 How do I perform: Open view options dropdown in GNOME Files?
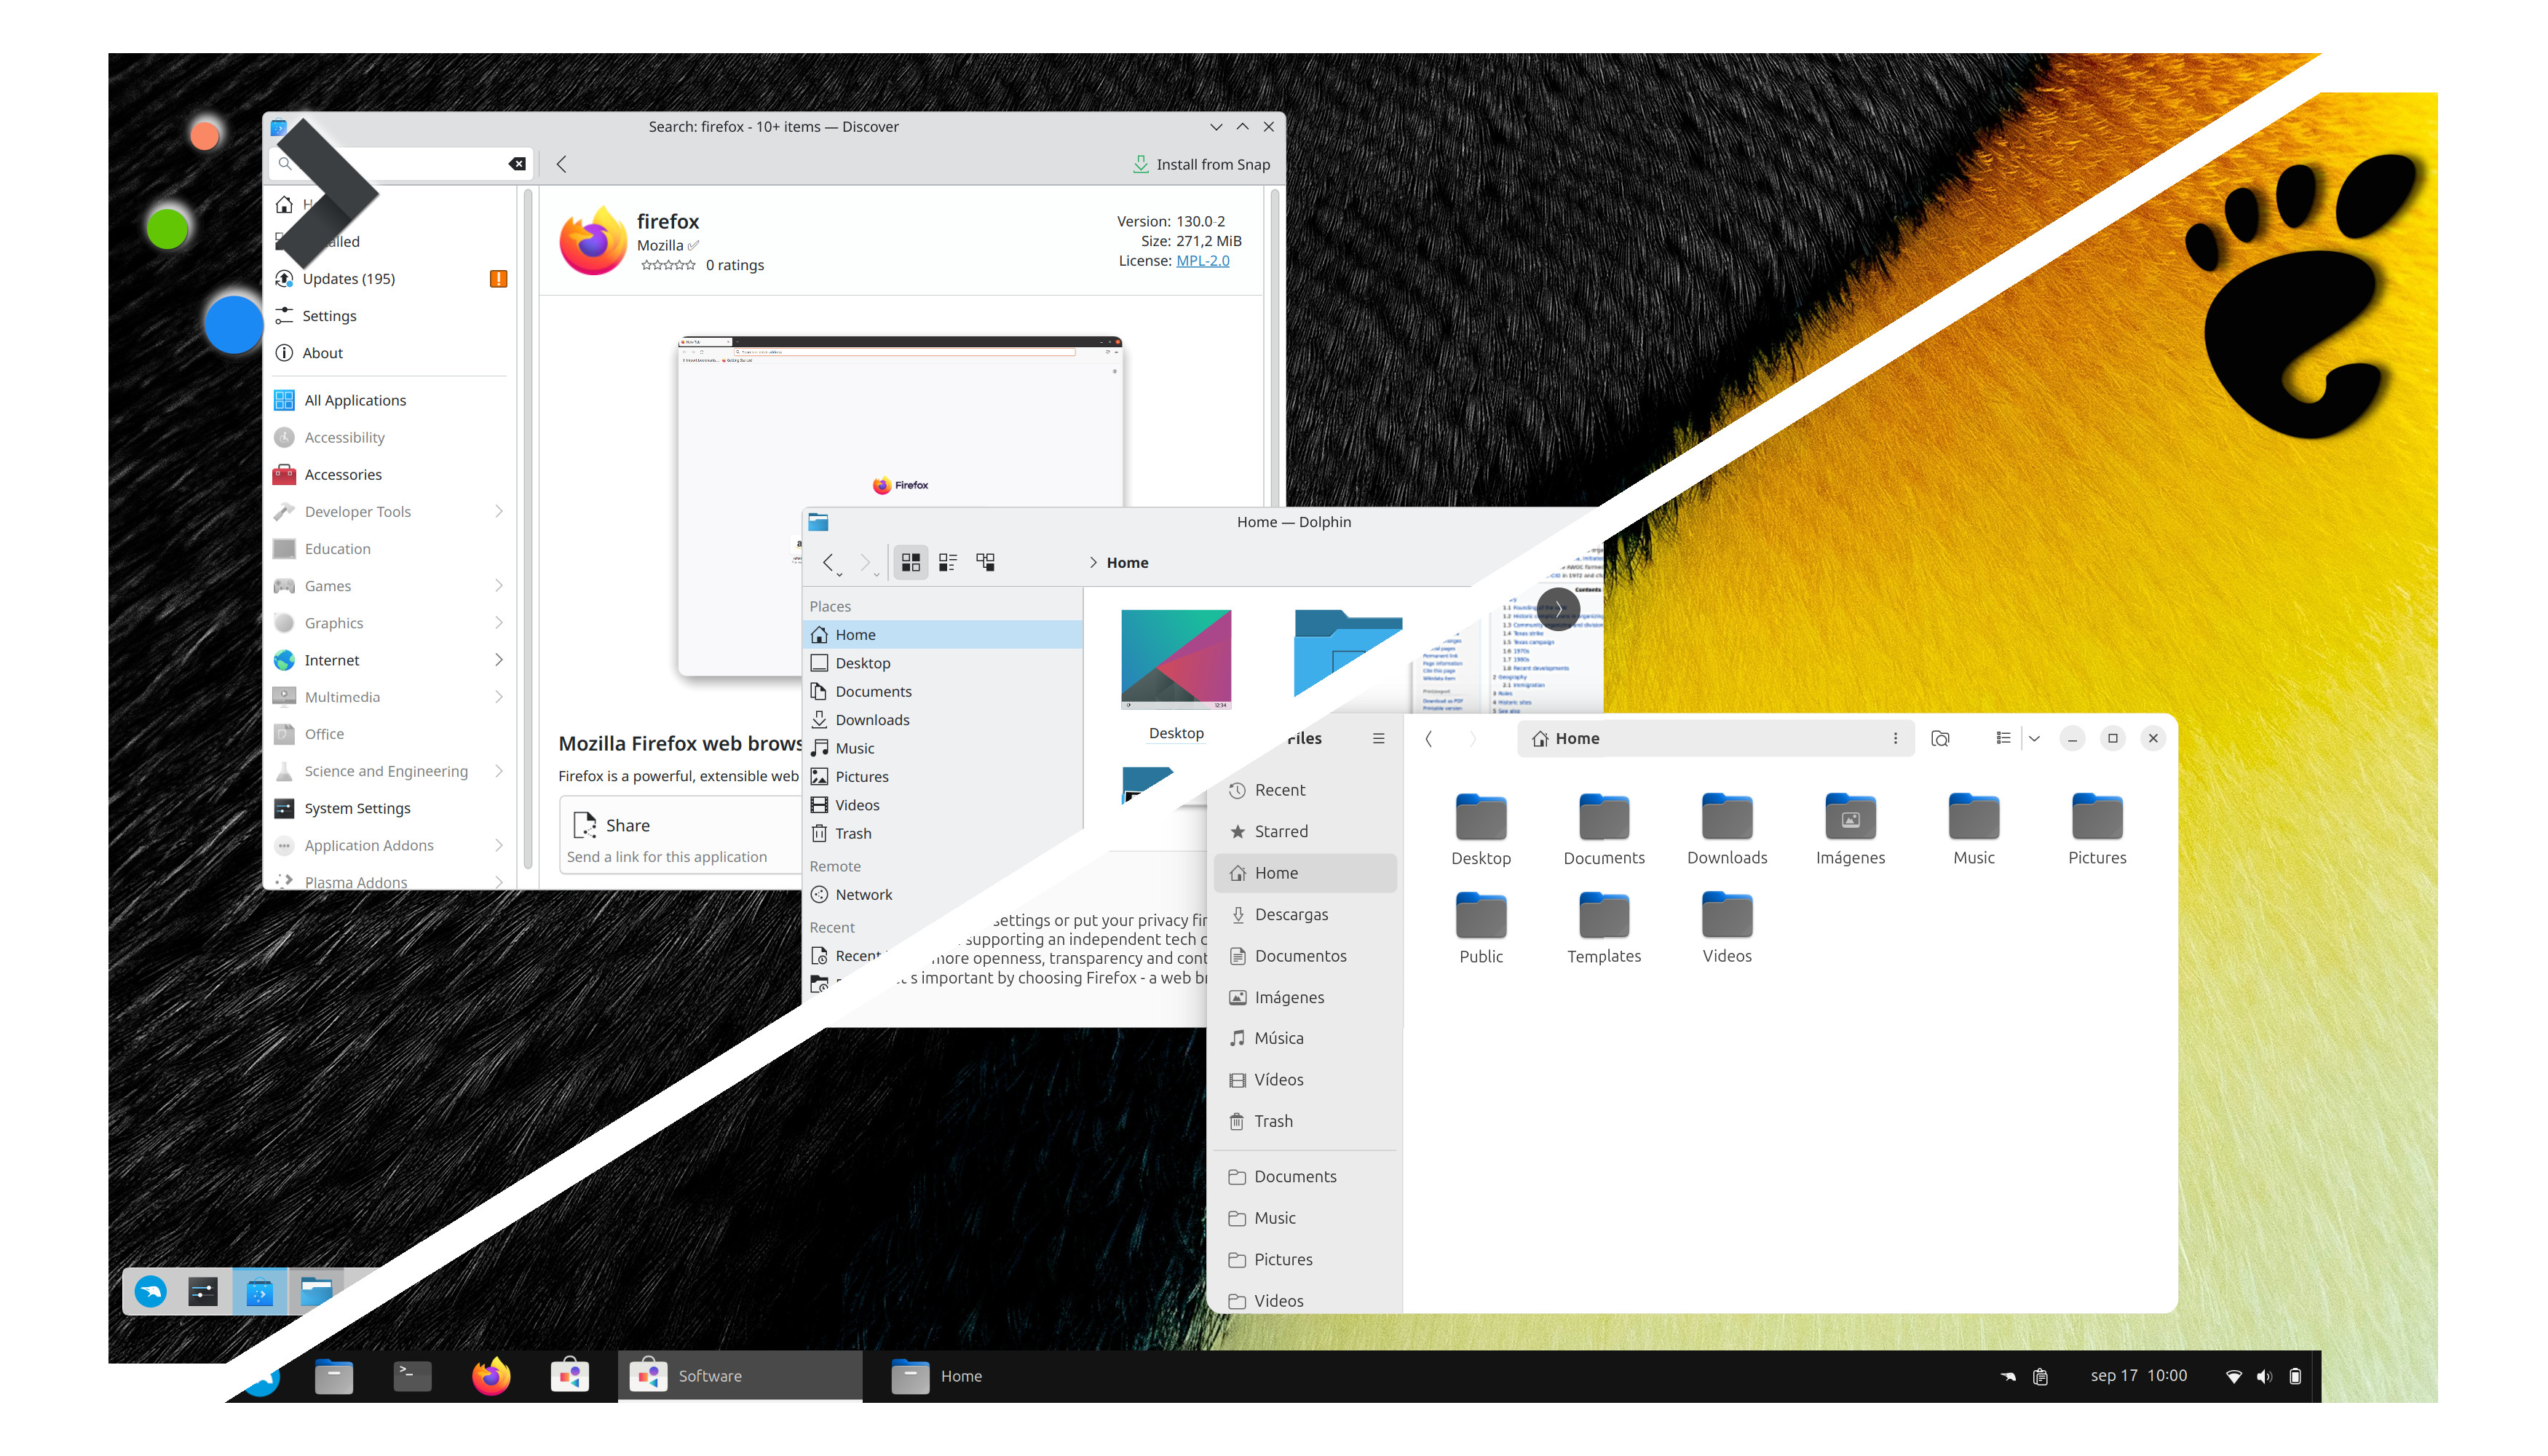click(2034, 738)
